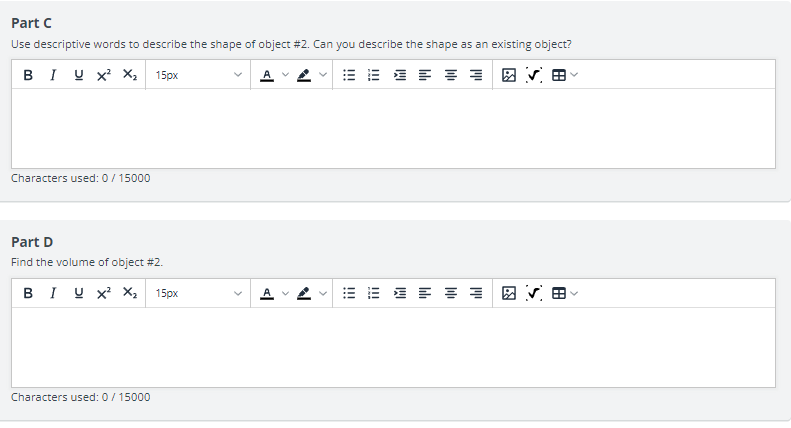
Task: Click text color icon in Part C
Action: pyautogui.click(x=267, y=75)
